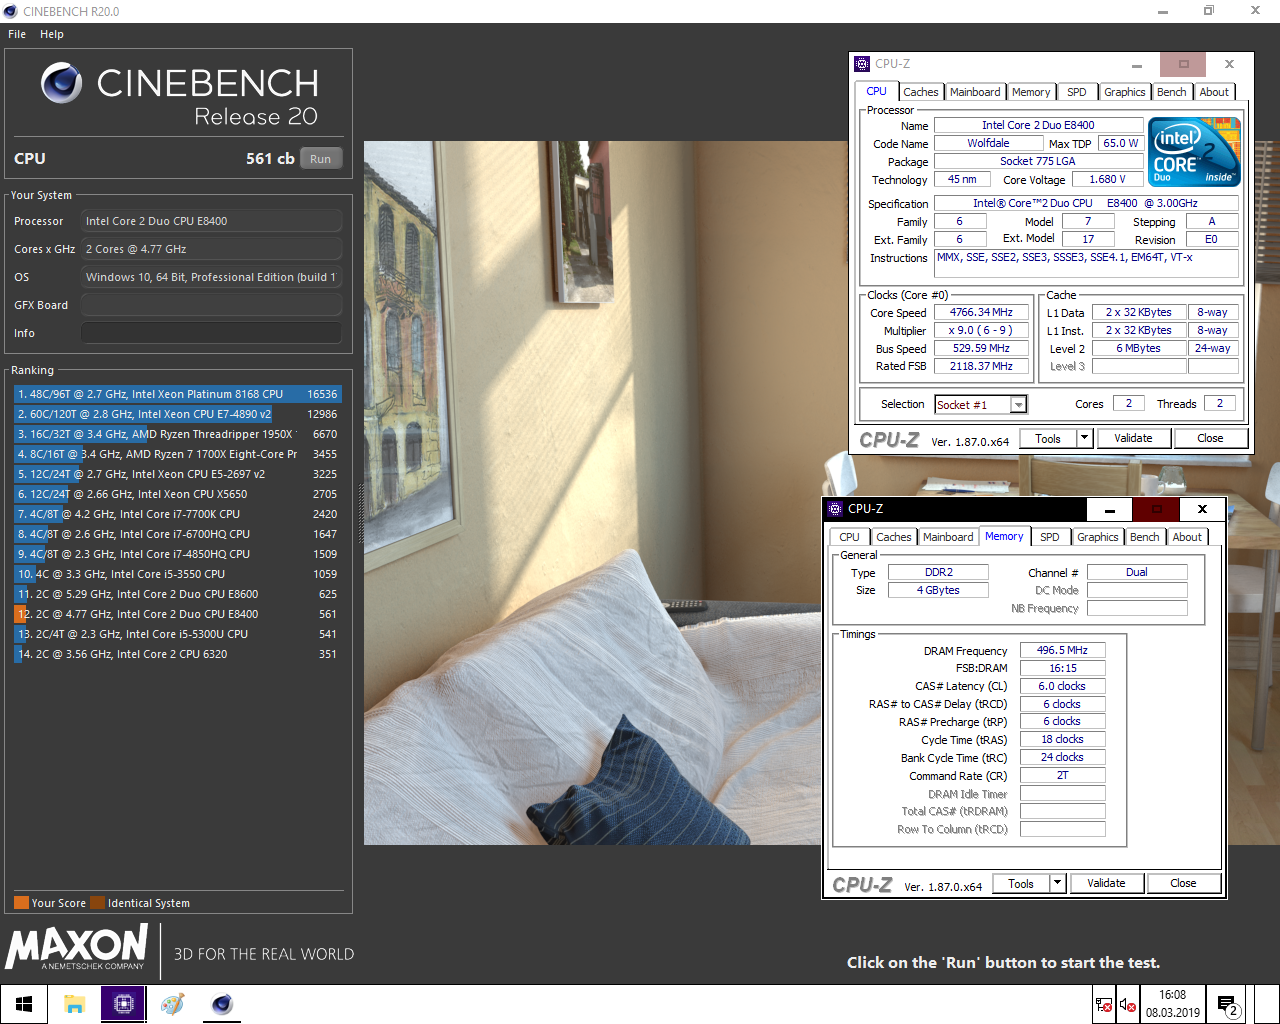
Task: Switch to Cinebench taskbar icon
Action: click(x=222, y=1004)
